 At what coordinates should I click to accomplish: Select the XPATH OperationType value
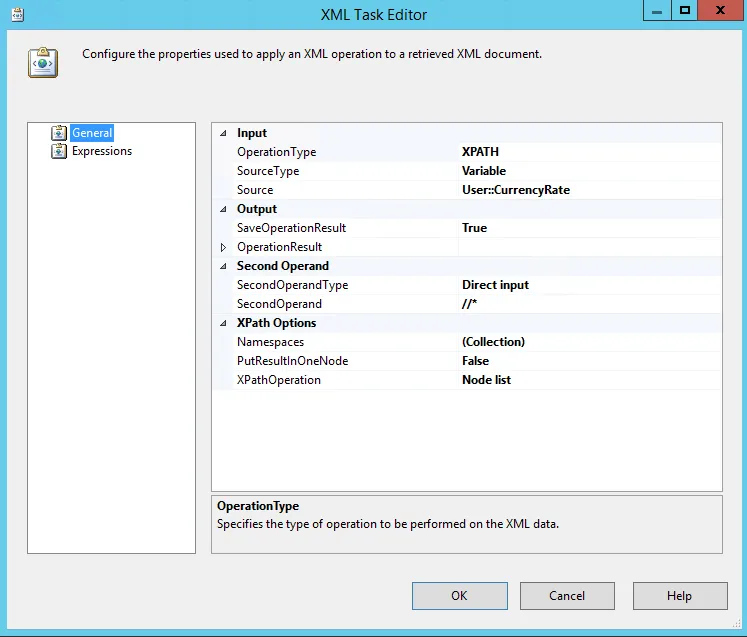pyautogui.click(x=590, y=152)
